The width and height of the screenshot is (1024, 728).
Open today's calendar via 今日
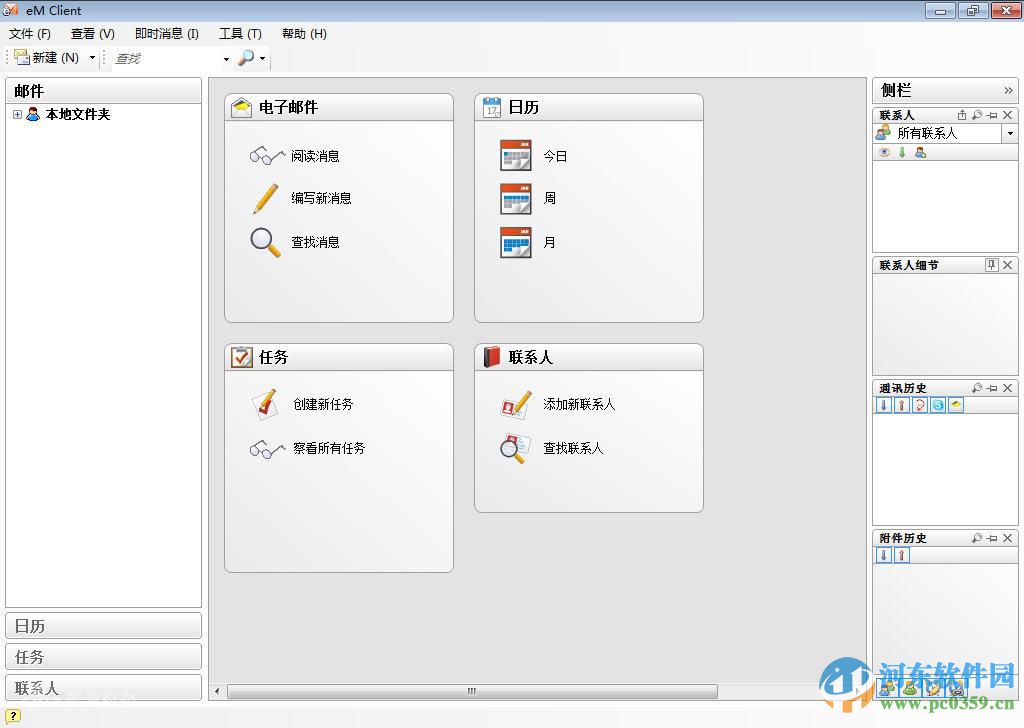pyautogui.click(x=556, y=155)
